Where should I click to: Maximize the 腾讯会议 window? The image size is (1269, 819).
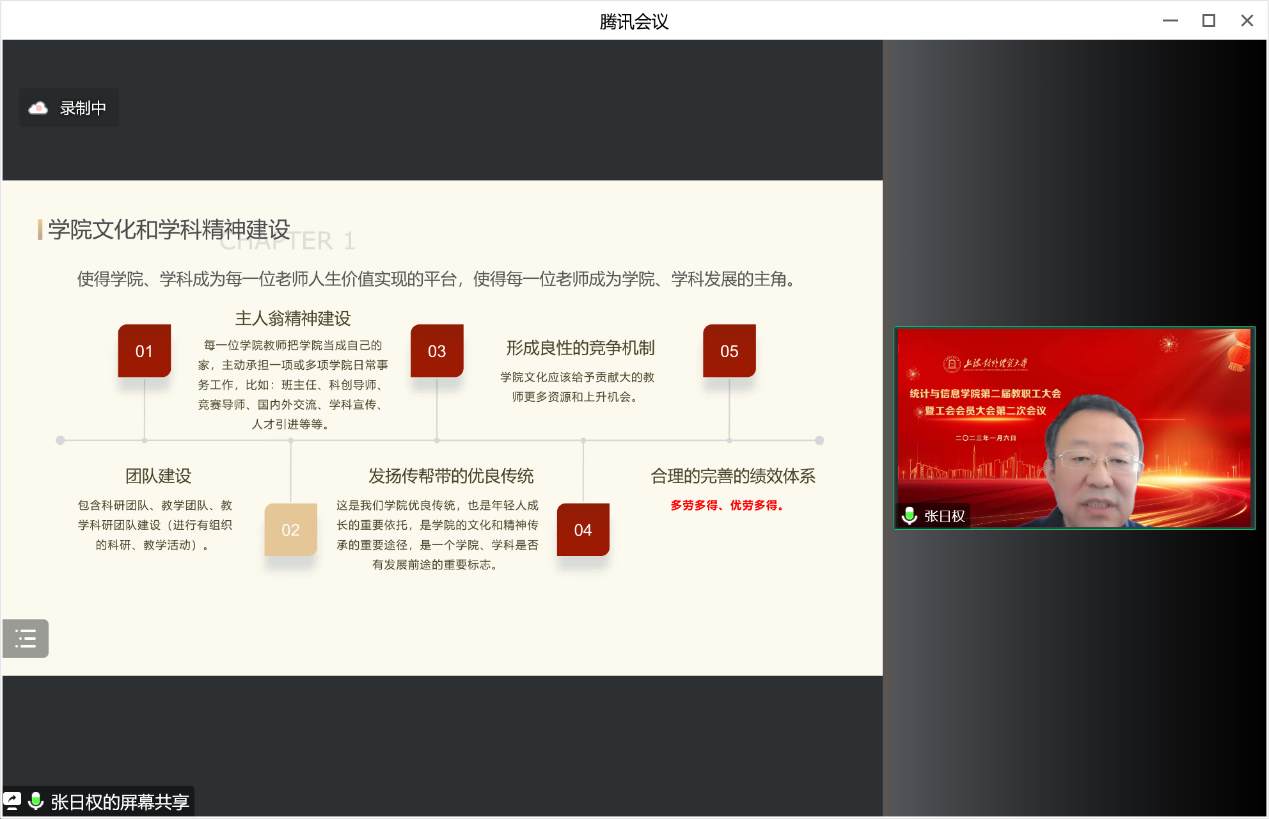[x=1208, y=20]
